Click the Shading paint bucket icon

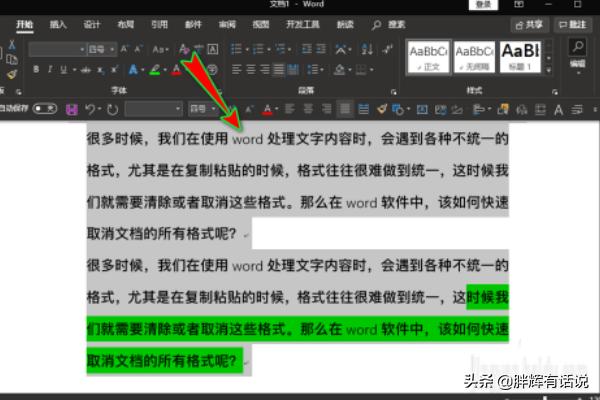tap(339, 70)
